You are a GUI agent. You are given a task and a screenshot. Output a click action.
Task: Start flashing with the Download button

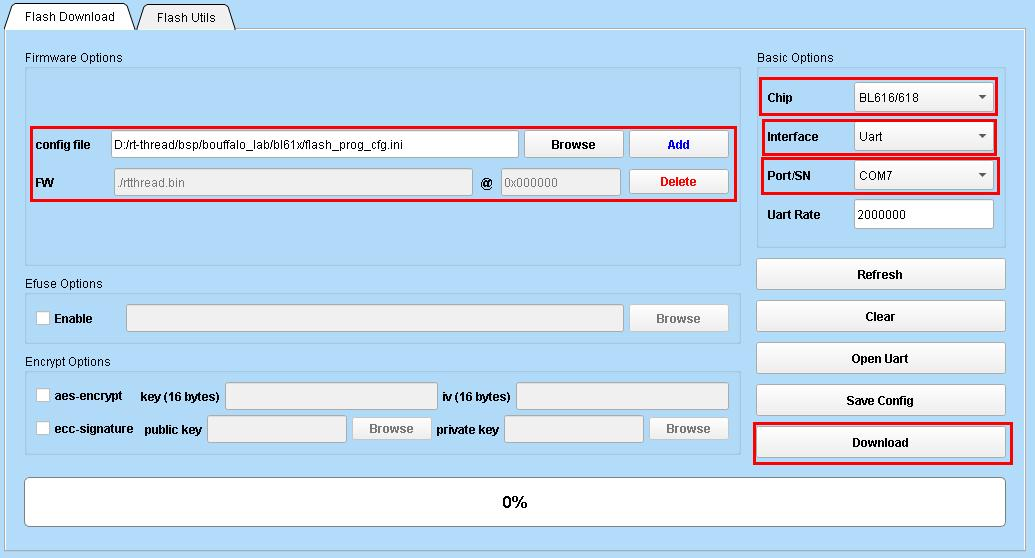[x=880, y=442]
